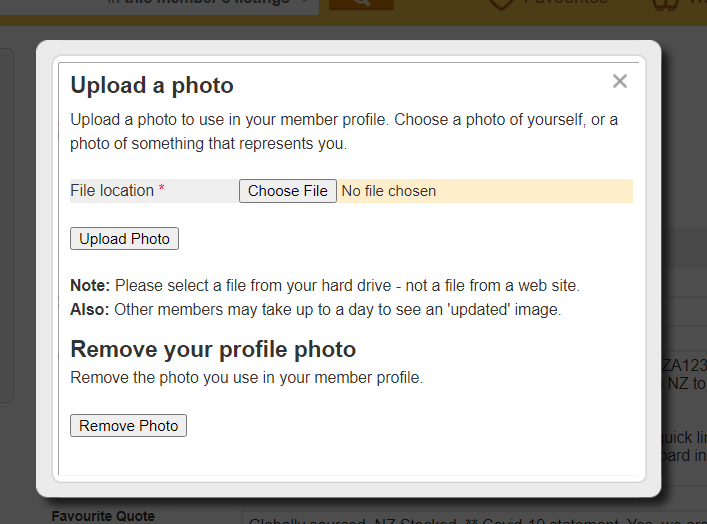Click the red required asterisk

coord(162,191)
